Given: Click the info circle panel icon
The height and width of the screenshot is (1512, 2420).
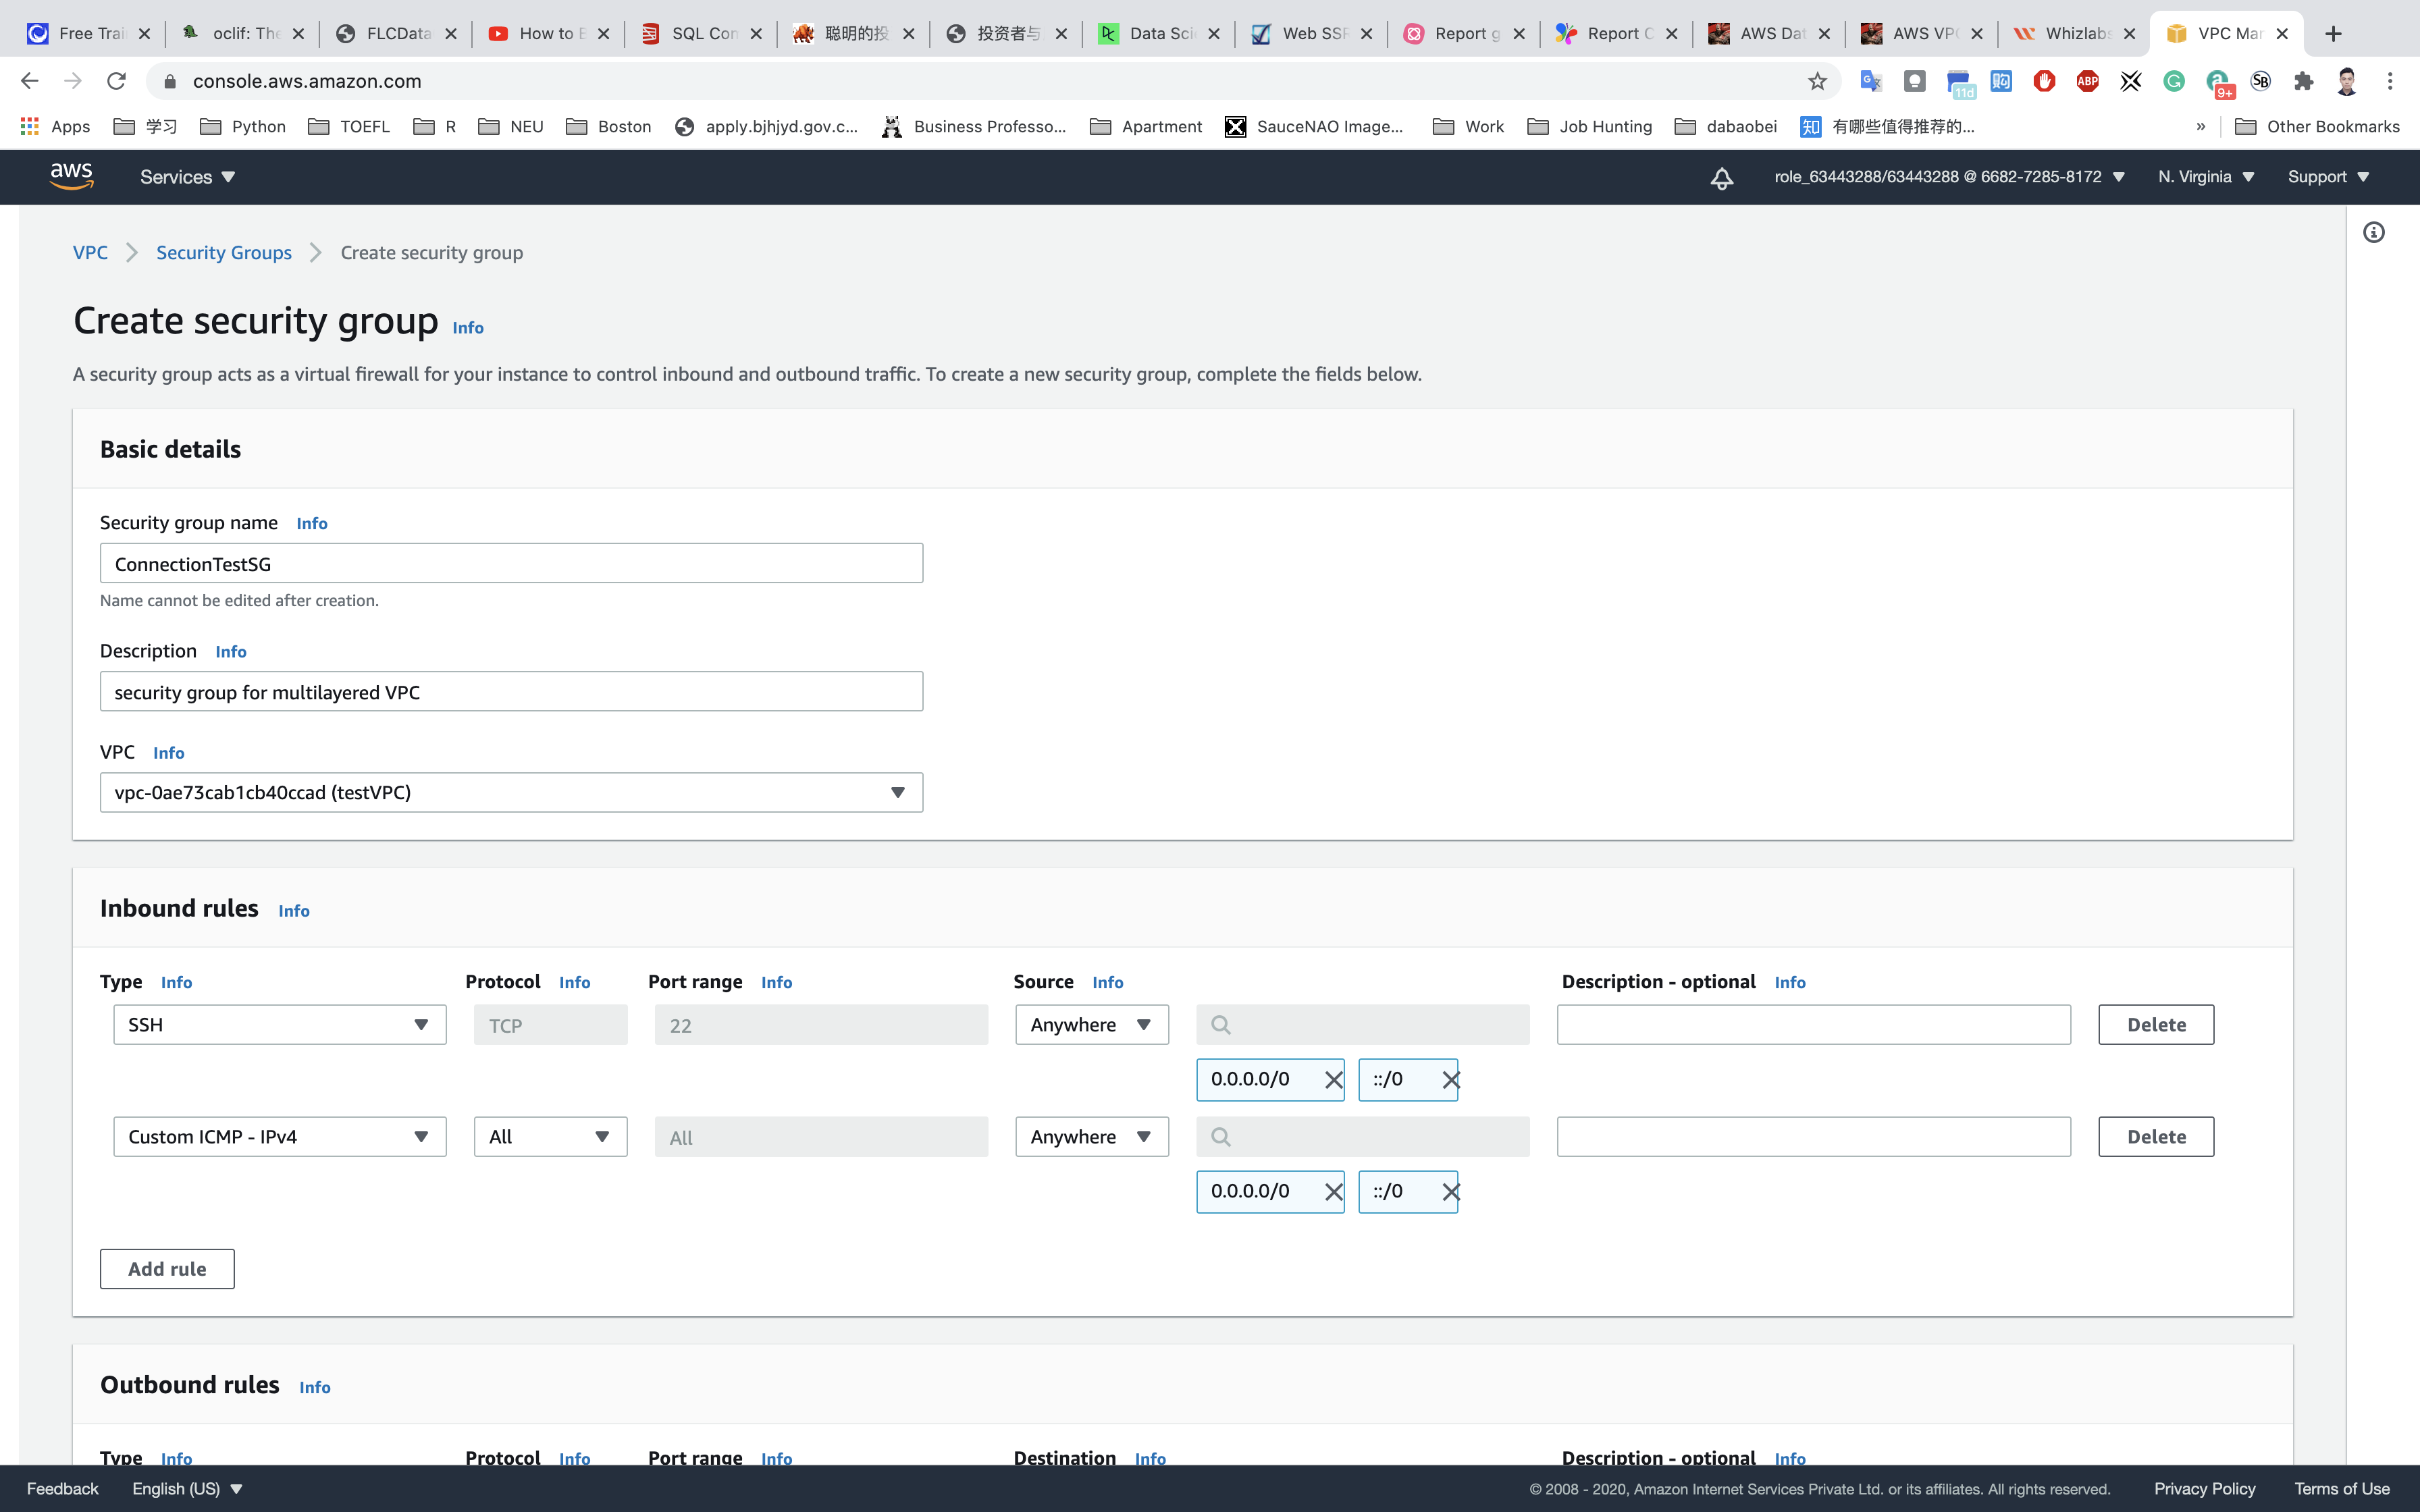Looking at the screenshot, I should pos(2373,233).
